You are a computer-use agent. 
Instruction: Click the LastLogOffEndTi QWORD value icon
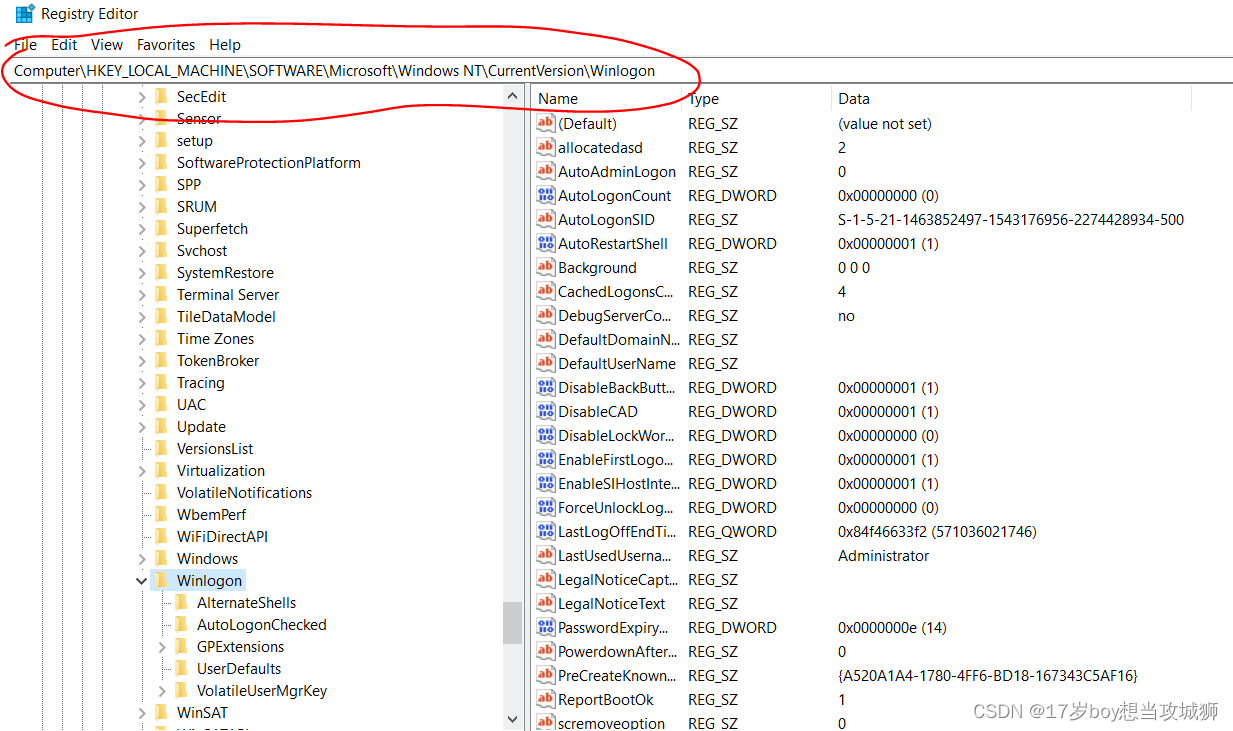545,531
